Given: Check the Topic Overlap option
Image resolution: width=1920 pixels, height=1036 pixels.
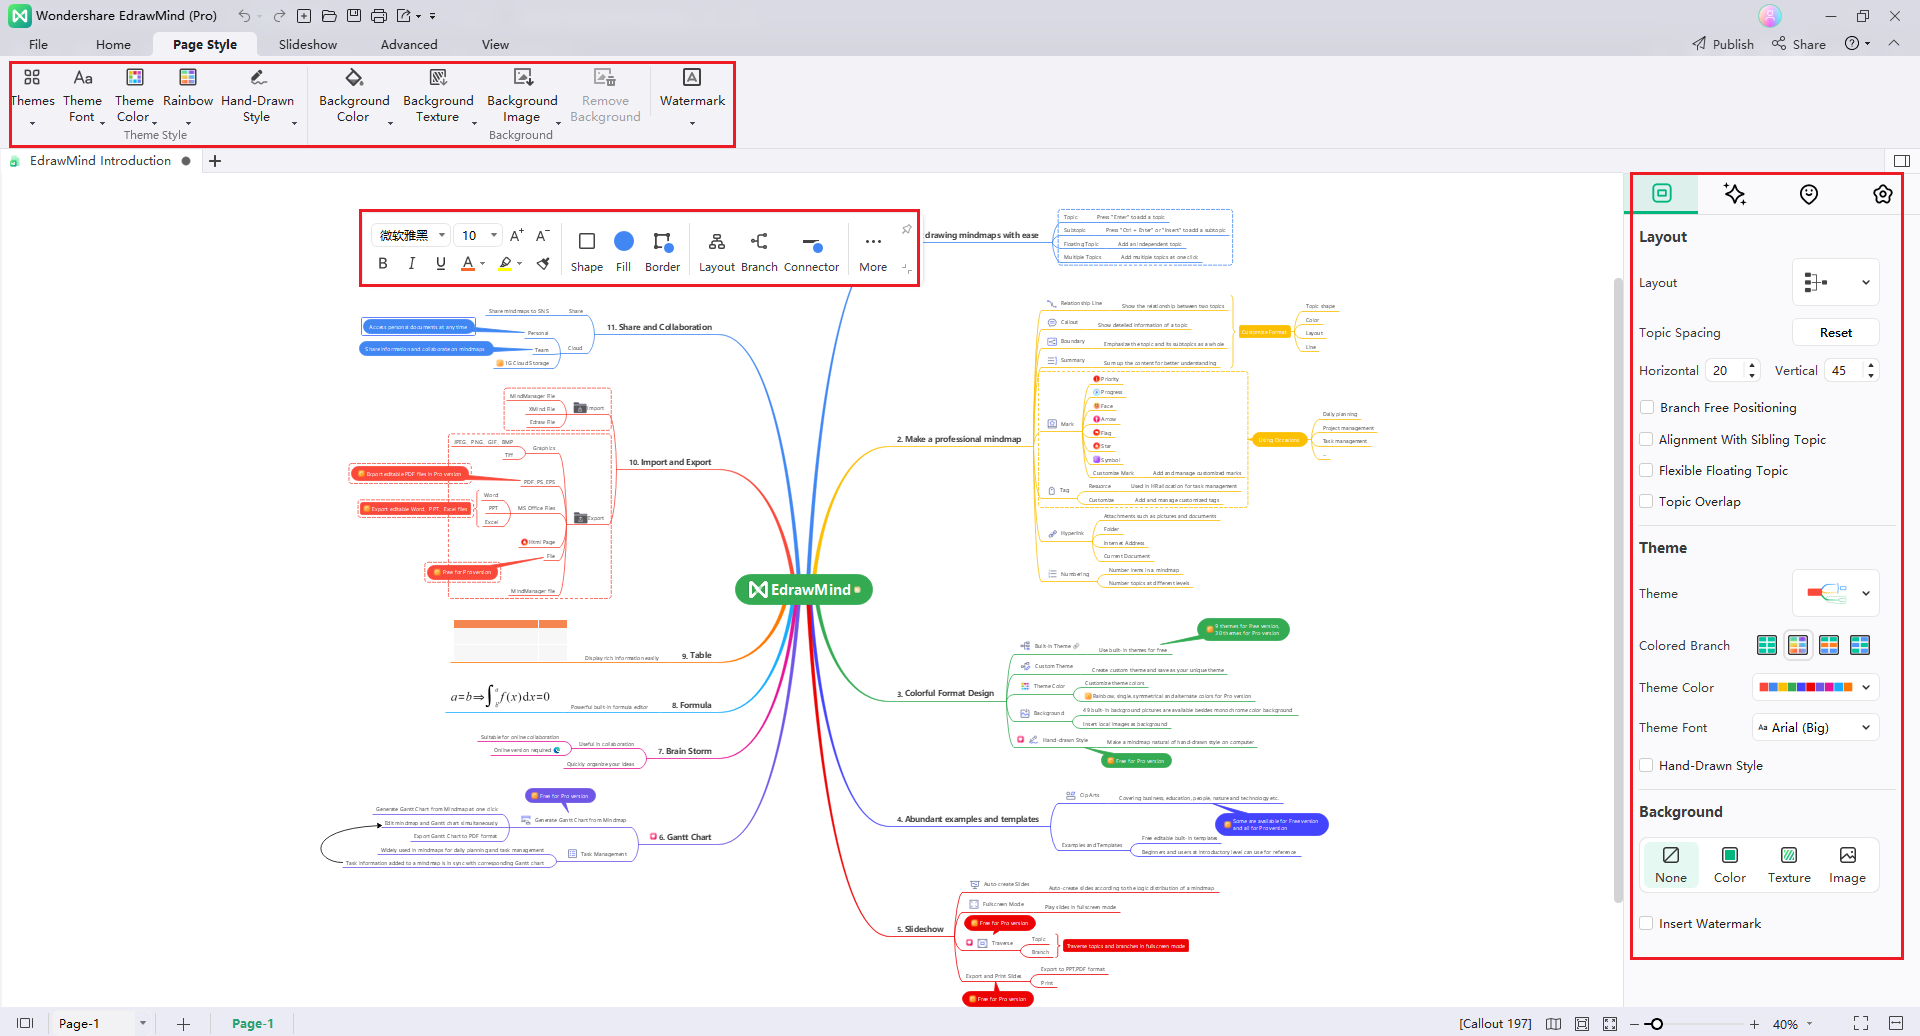Looking at the screenshot, I should tap(1646, 501).
